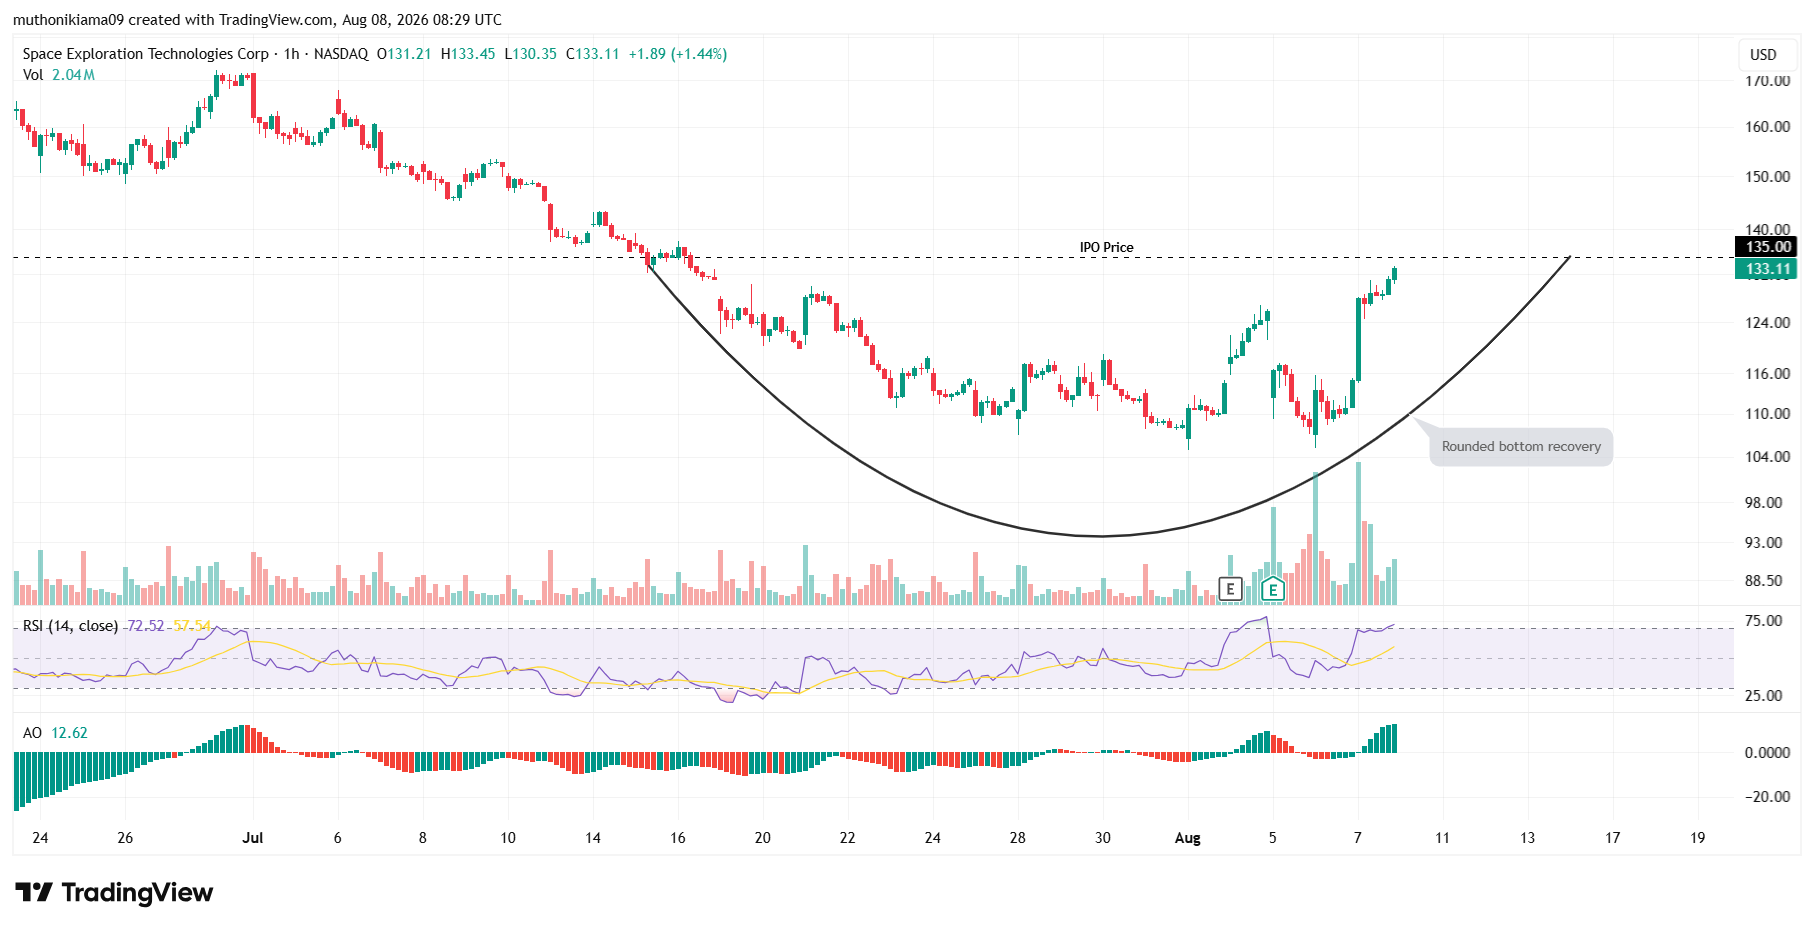Click the AO value 12.62
The image size is (1814, 930).
(x=69, y=733)
